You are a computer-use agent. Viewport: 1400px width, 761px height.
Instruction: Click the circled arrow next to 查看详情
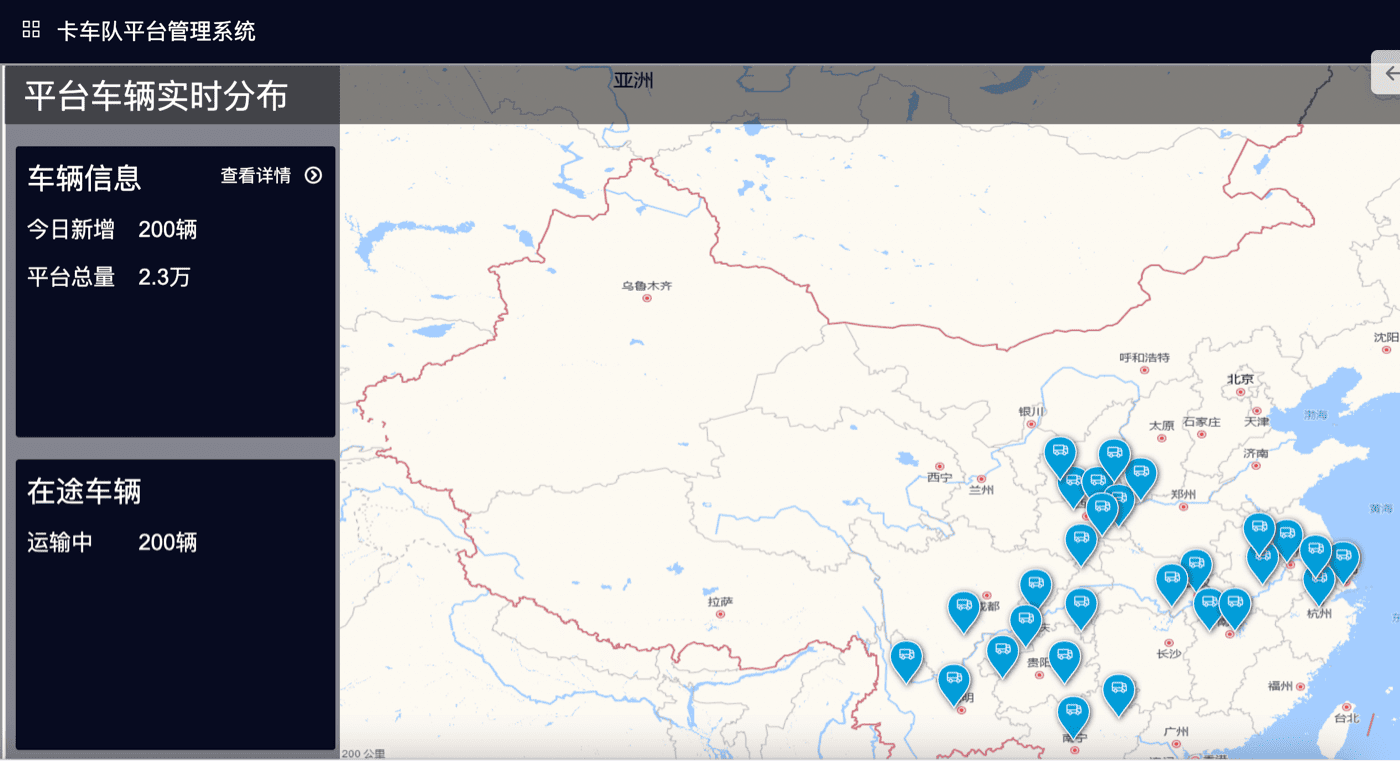click(313, 176)
